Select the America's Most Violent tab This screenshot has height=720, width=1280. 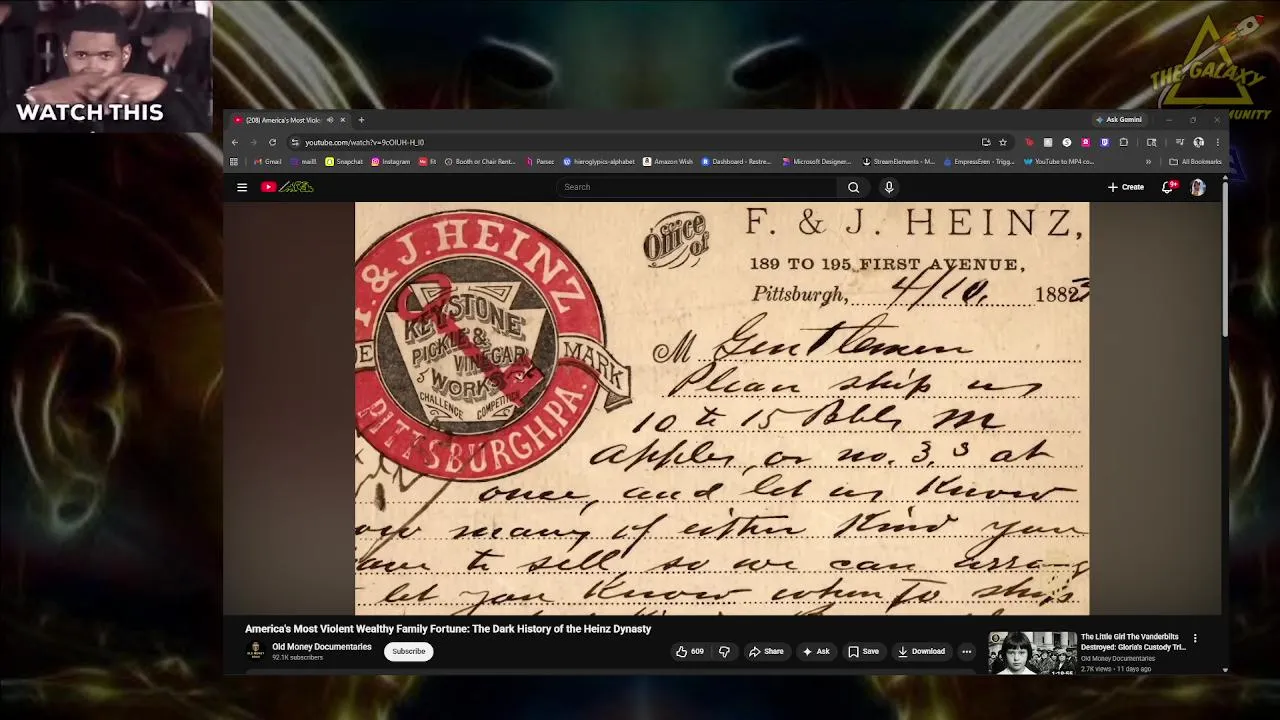(x=288, y=120)
